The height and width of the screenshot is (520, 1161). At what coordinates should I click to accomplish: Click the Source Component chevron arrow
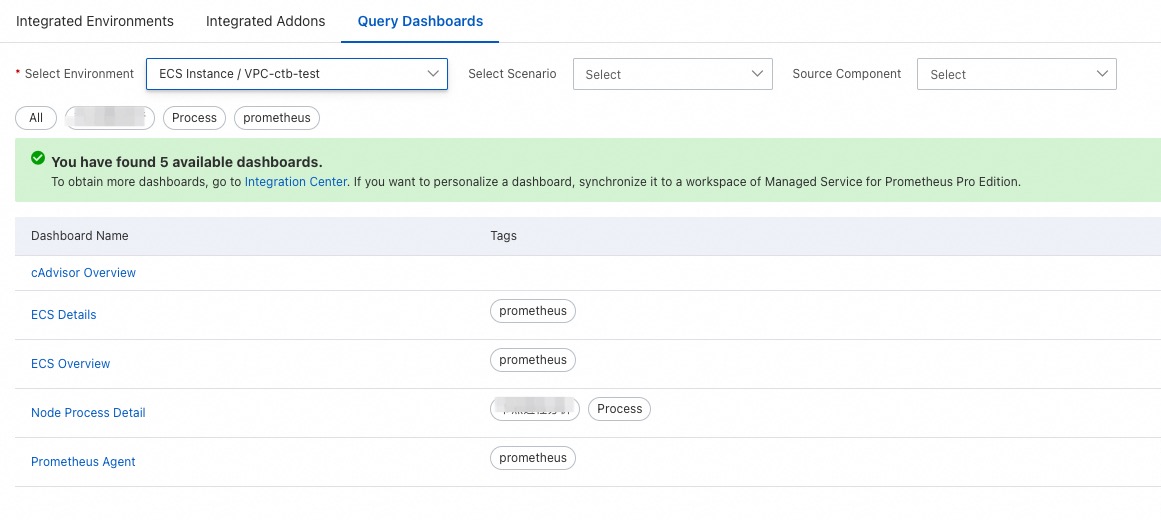pyautogui.click(x=1101, y=74)
